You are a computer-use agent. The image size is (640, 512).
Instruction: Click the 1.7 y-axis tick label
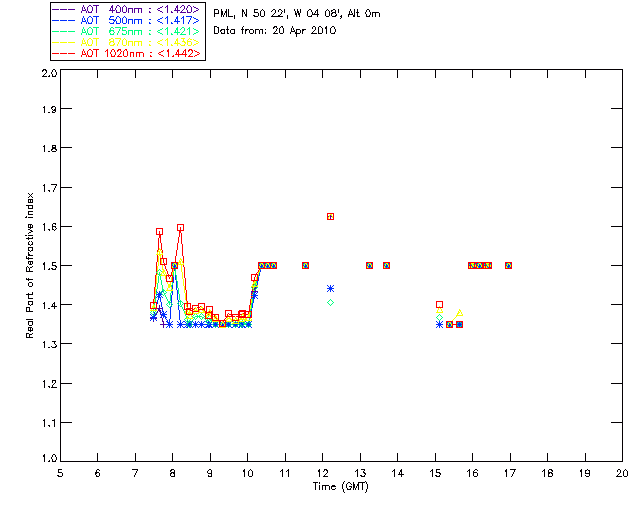point(49,188)
